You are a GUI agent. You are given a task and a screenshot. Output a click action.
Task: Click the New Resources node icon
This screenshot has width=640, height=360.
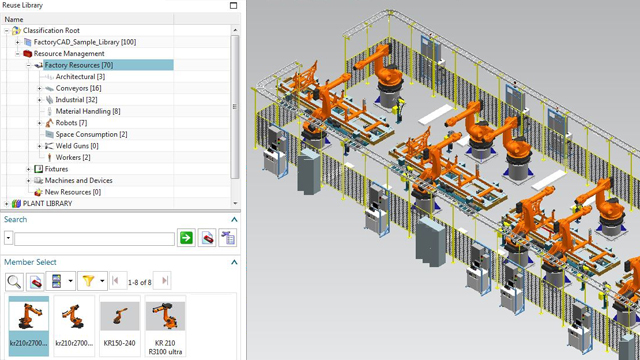(x=38, y=192)
